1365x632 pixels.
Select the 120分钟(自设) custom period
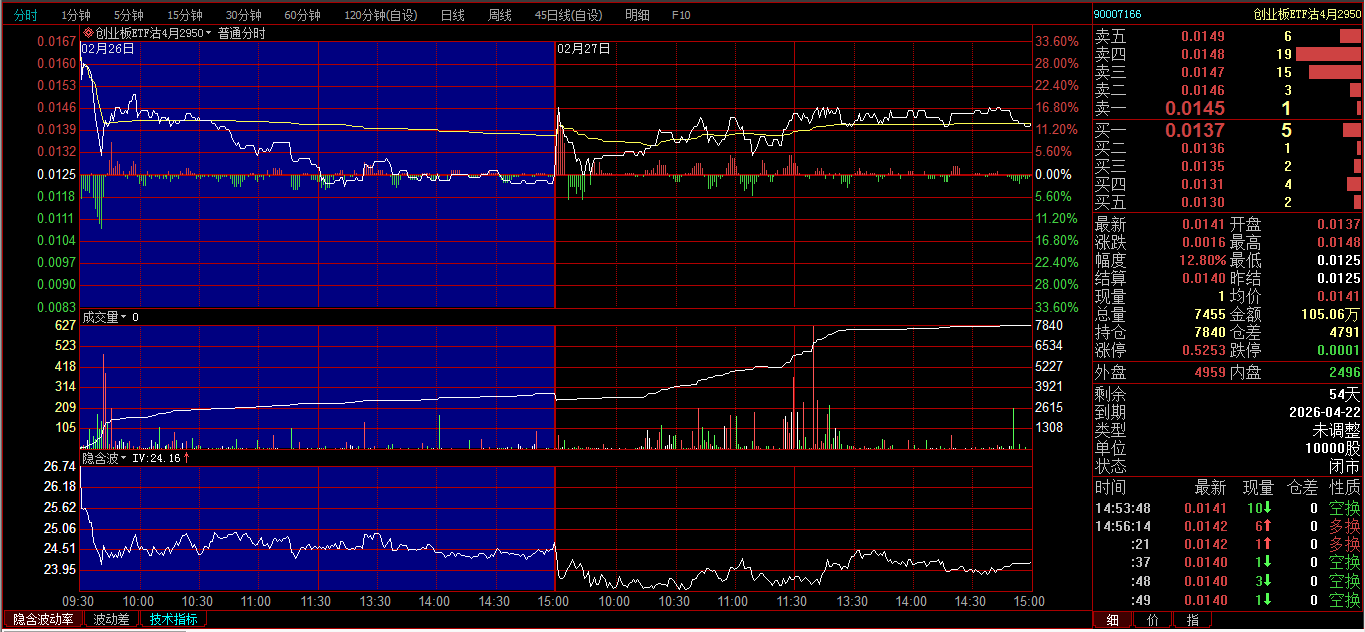(x=381, y=15)
